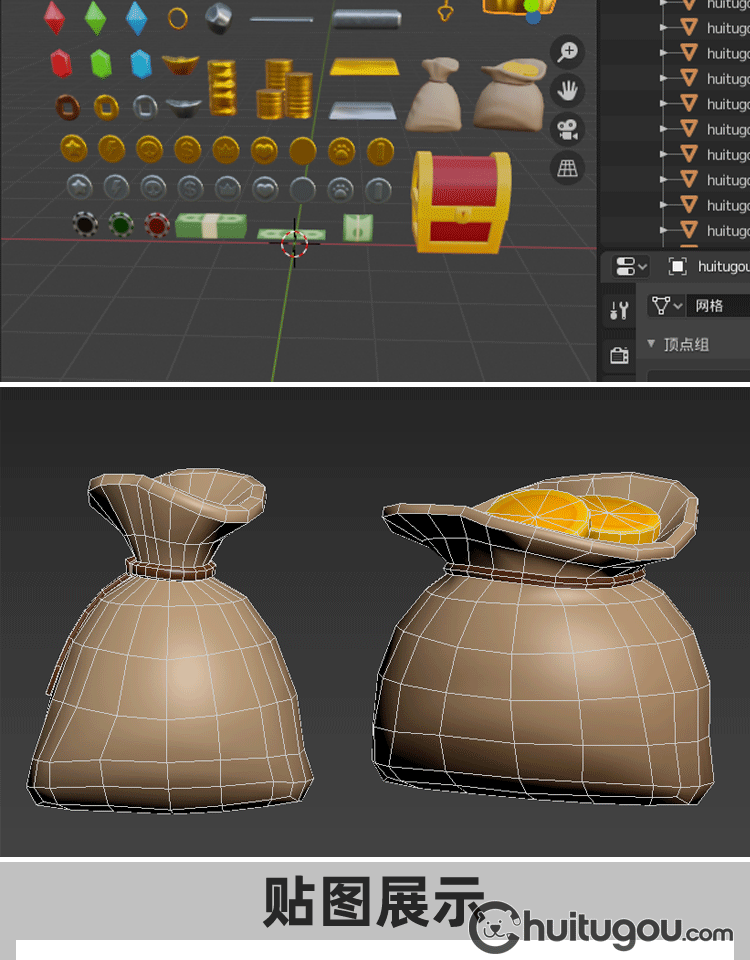Click the hand-shaped pan view button
The height and width of the screenshot is (960, 750).
tap(568, 91)
